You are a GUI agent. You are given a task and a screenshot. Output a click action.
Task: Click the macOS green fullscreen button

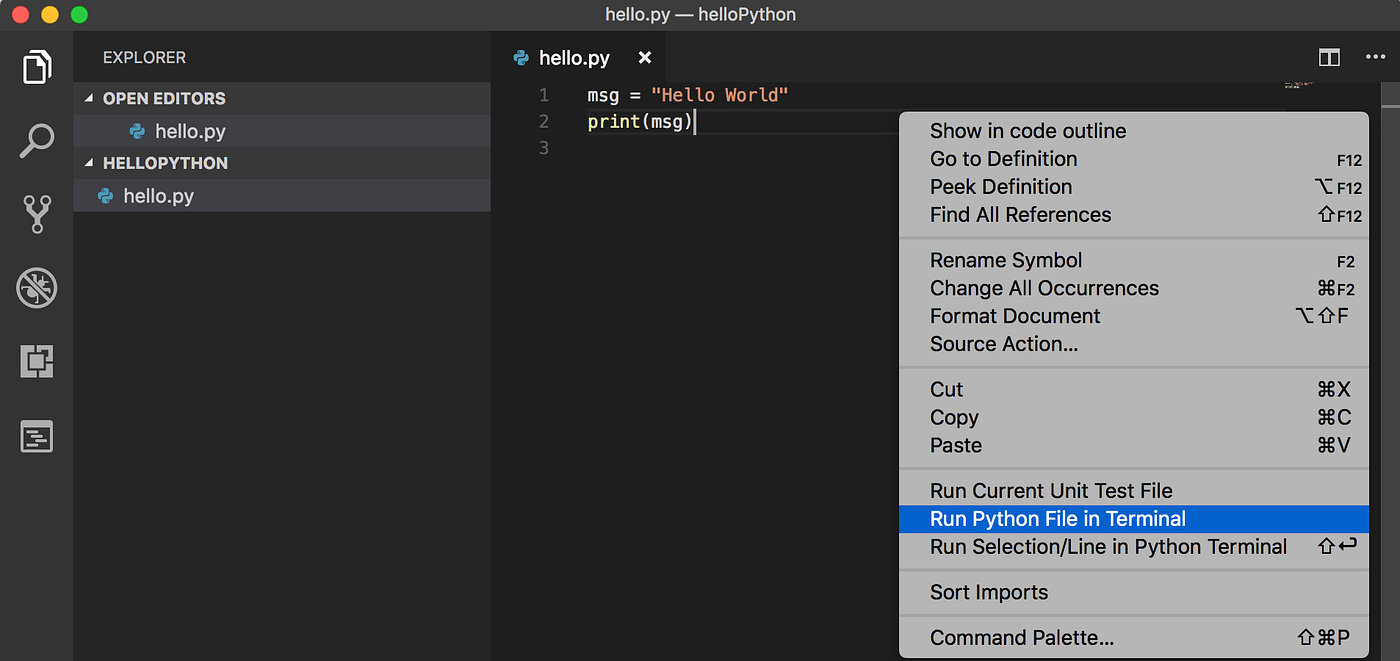(x=79, y=15)
